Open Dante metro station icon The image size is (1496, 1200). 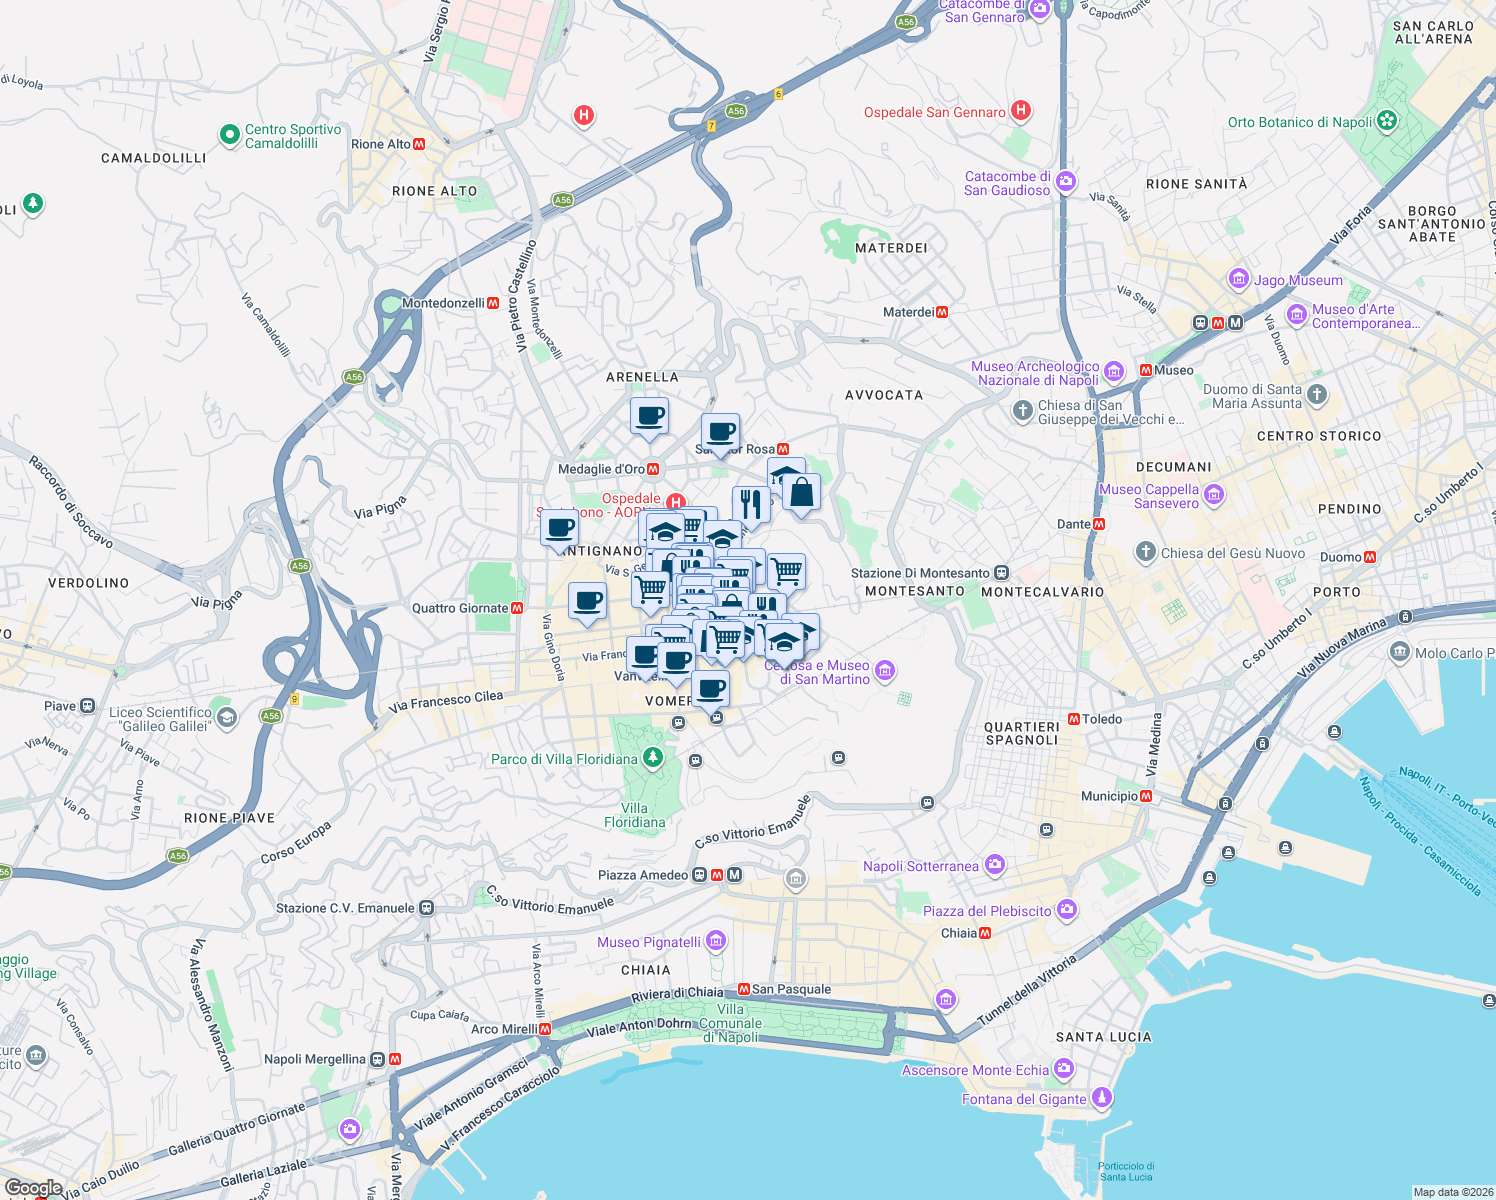[1099, 524]
